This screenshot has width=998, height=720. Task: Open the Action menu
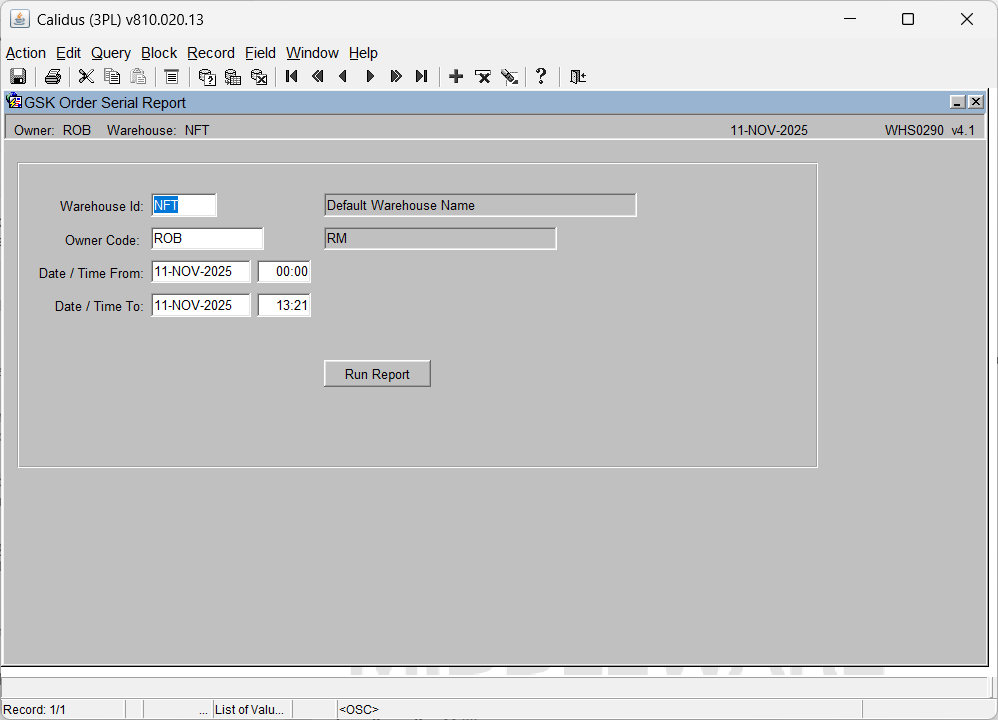pos(26,53)
